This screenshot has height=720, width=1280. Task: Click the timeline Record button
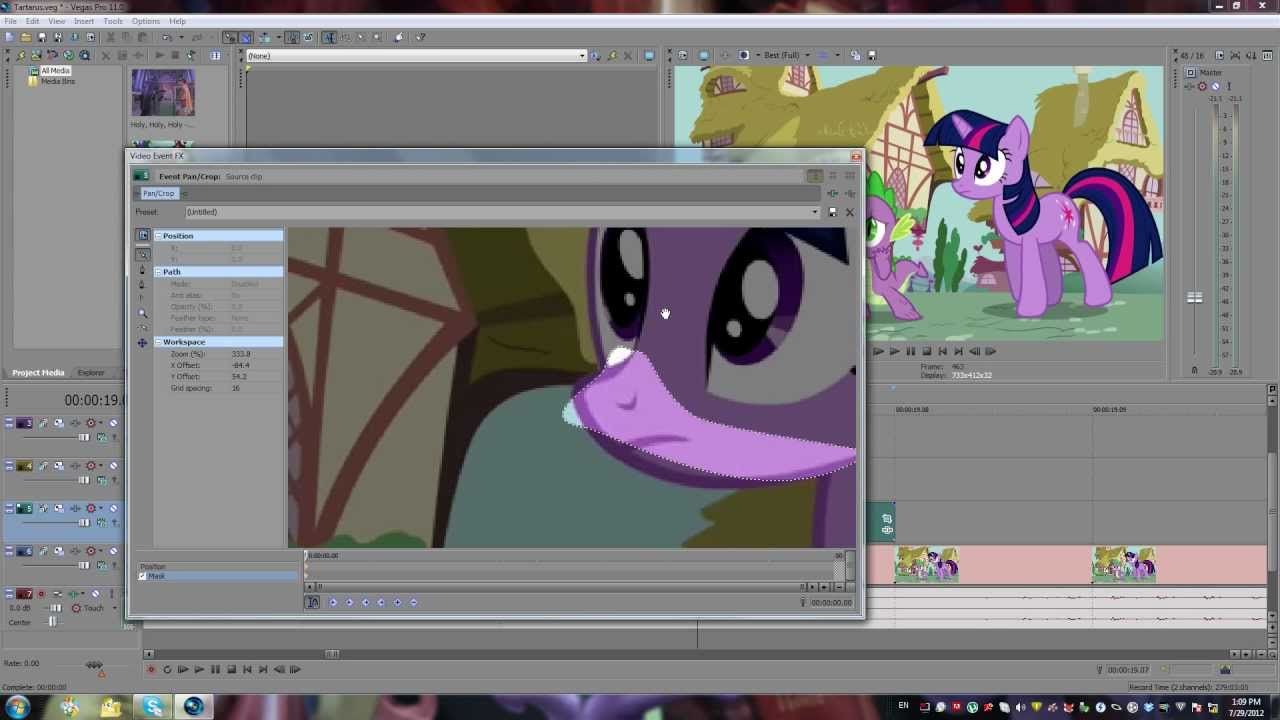point(151,670)
